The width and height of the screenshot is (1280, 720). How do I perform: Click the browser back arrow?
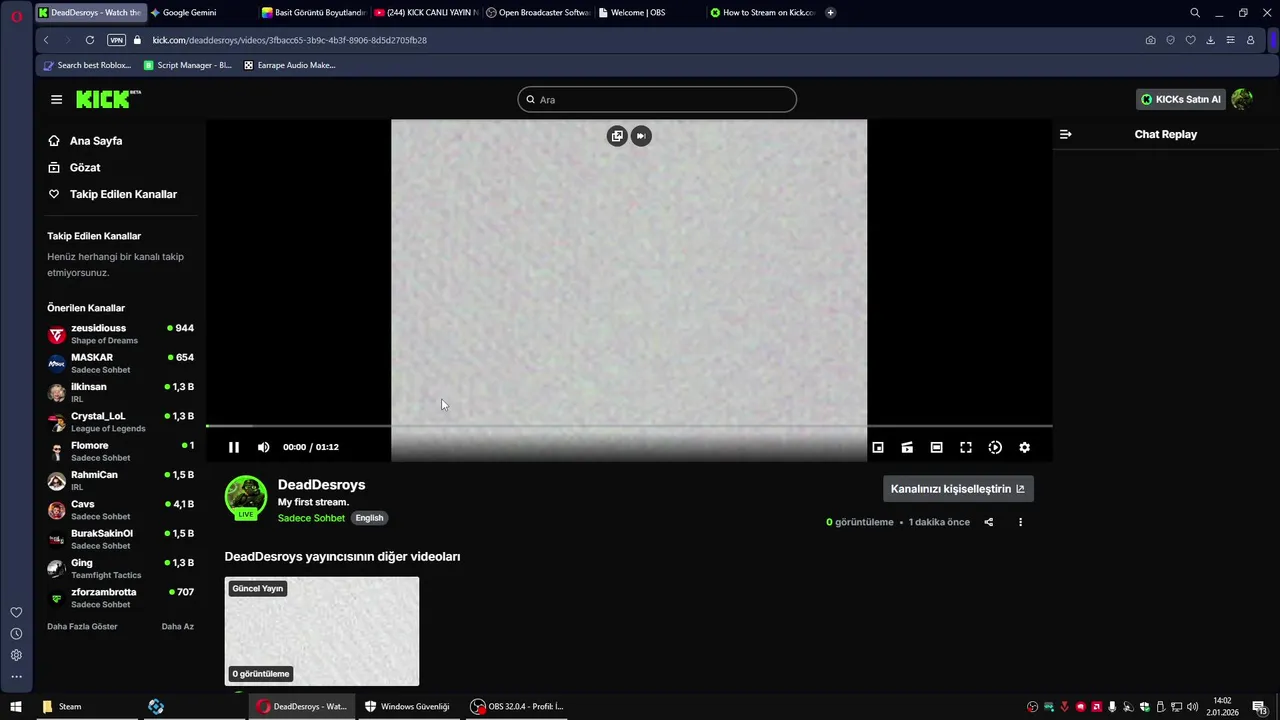tap(46, 40)
